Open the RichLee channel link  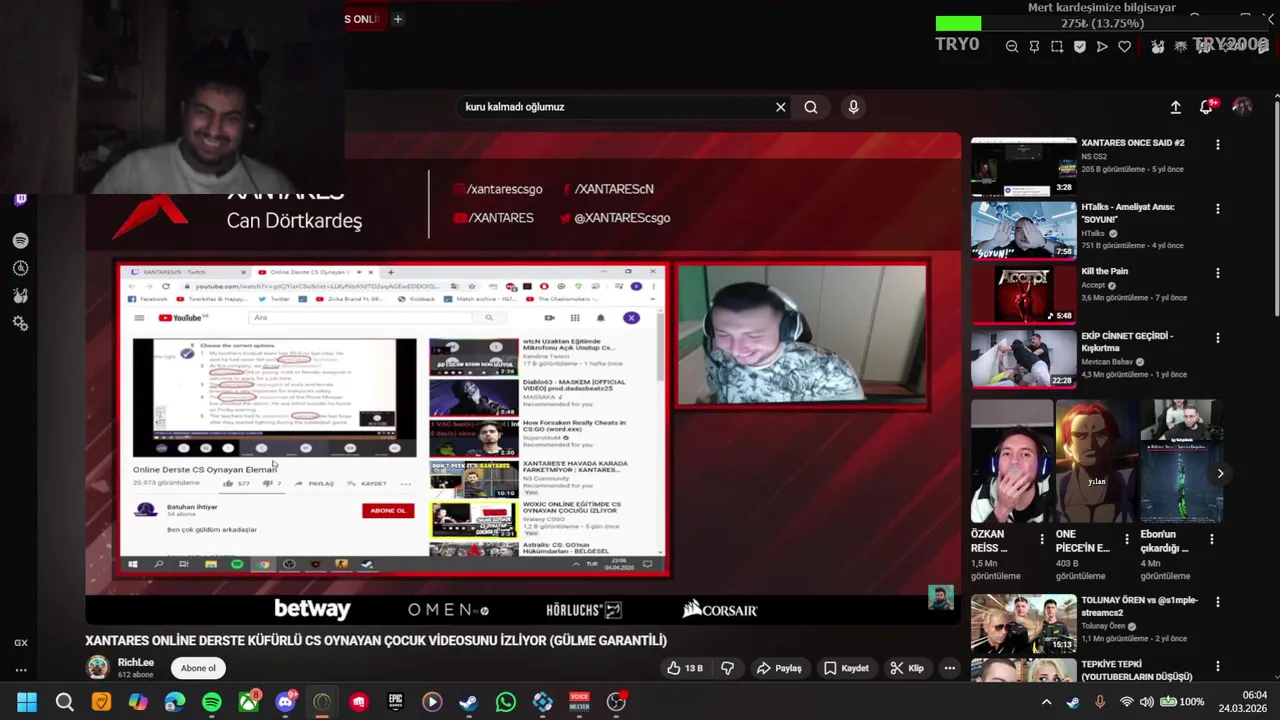tap(135, 662)
